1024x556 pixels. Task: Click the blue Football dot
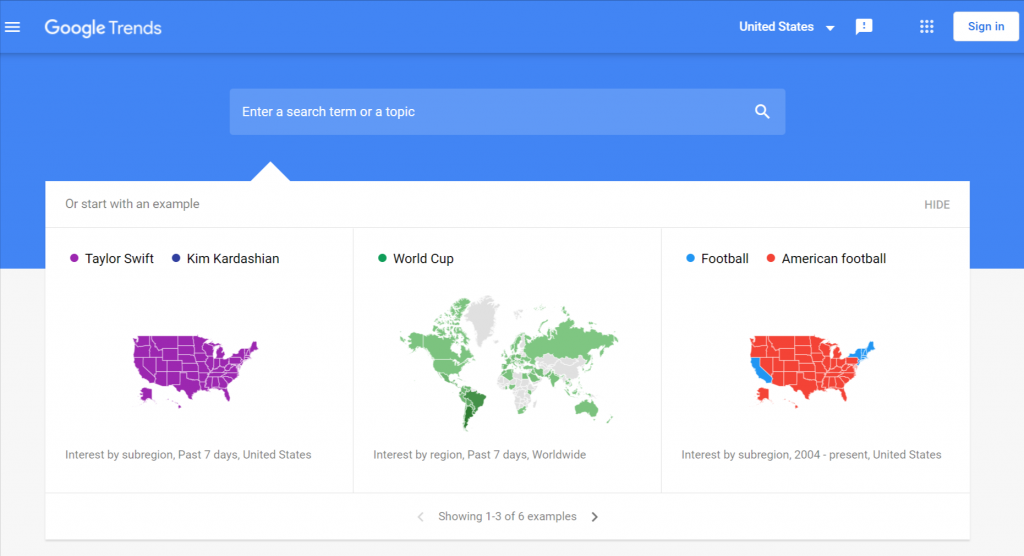click(690, 258)
